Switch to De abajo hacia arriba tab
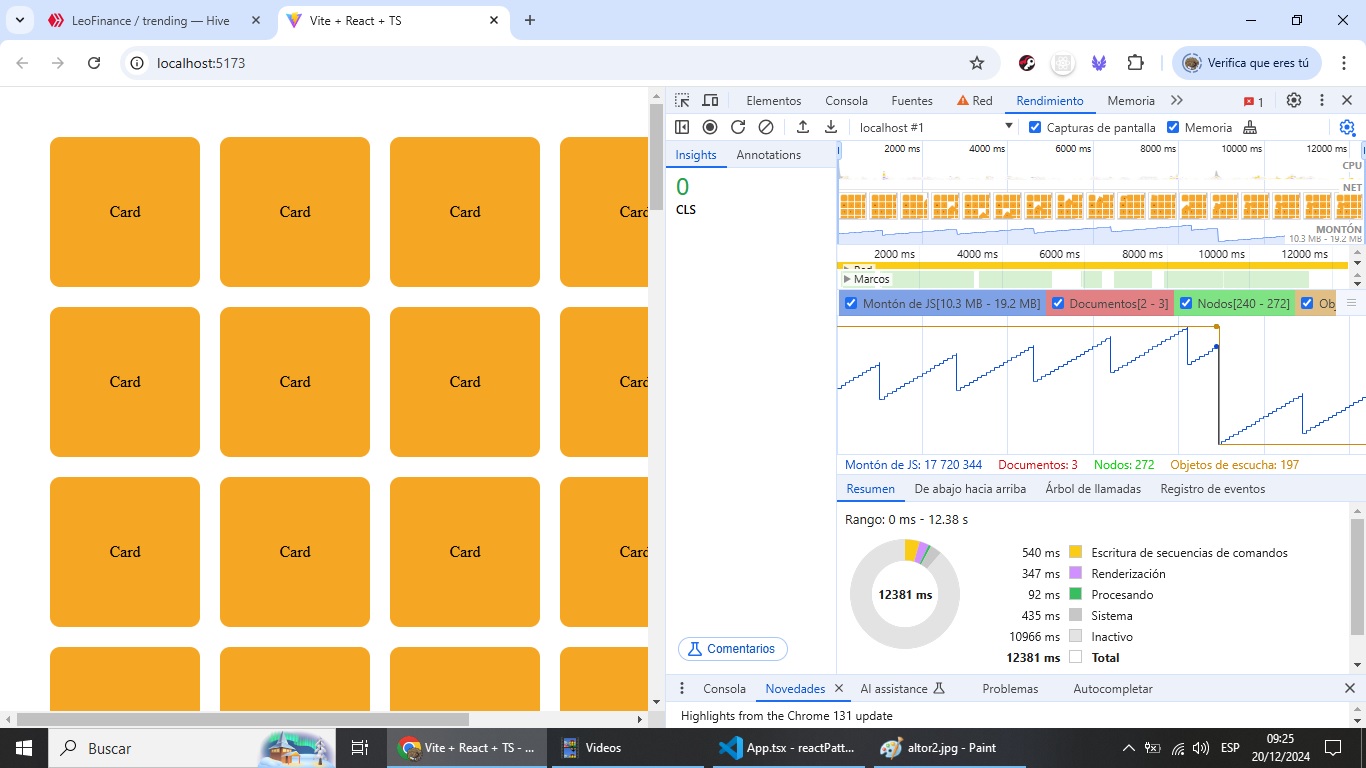Viewport: 1366px width, 768px height. coord(970,489)
